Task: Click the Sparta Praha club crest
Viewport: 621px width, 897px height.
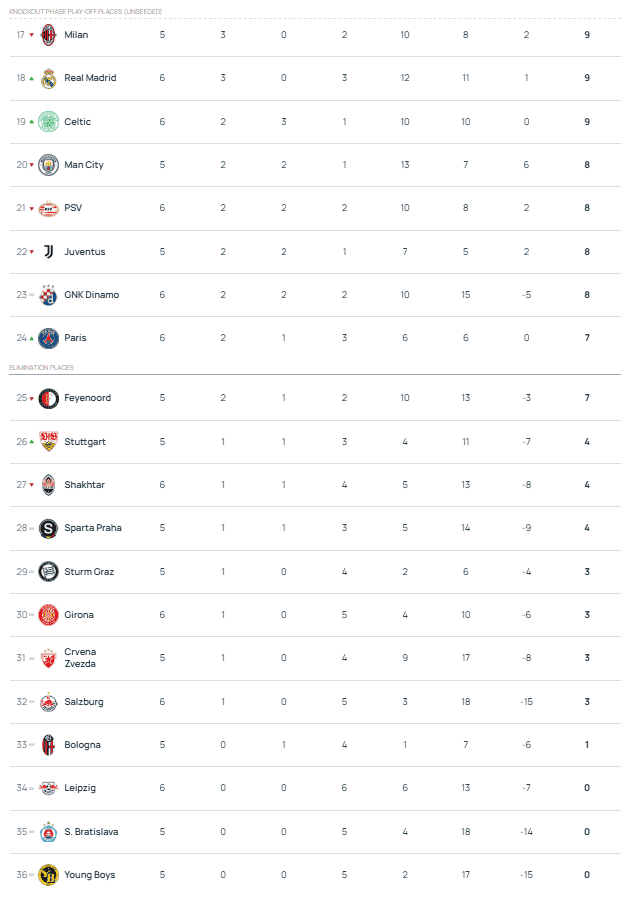Action: (x=48, y=527)
